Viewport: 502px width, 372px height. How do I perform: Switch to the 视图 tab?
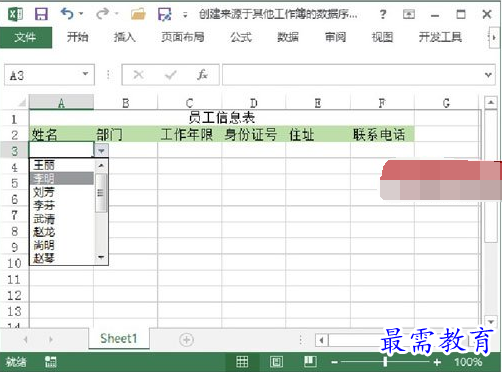(x=382, y=37)
